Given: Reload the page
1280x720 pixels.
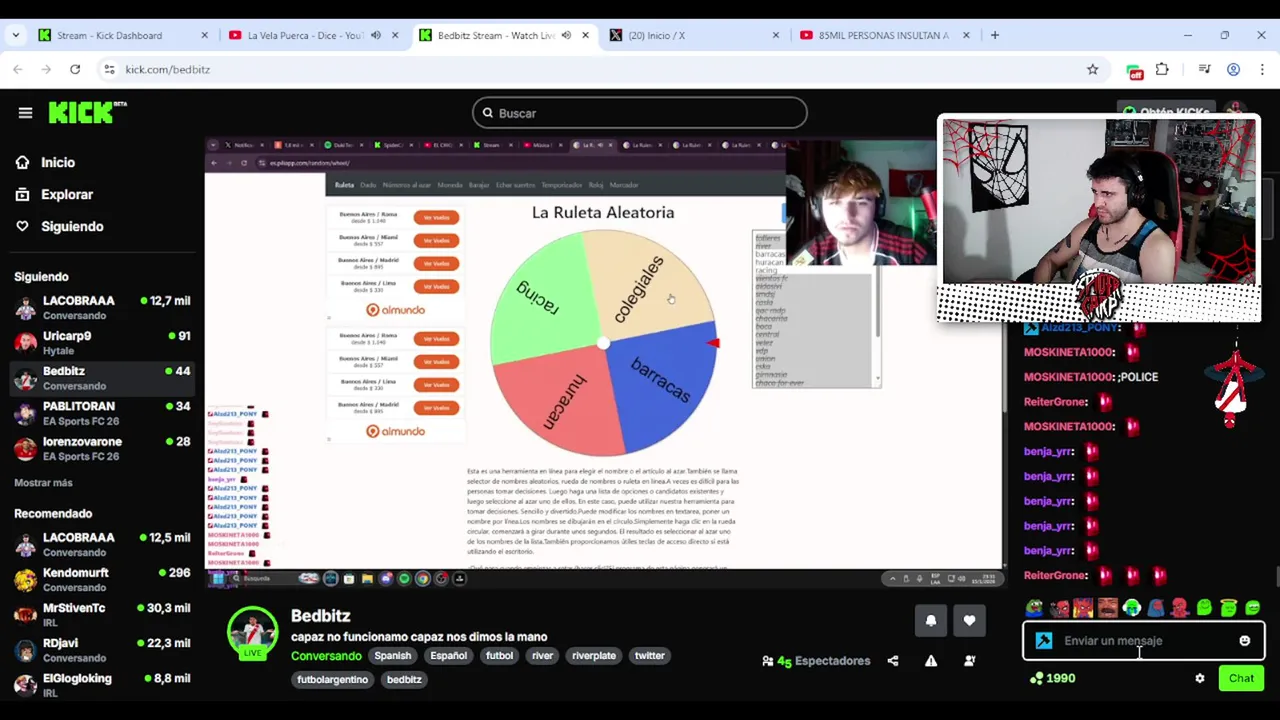Looking at the screenshot, I should coord(75,69).
